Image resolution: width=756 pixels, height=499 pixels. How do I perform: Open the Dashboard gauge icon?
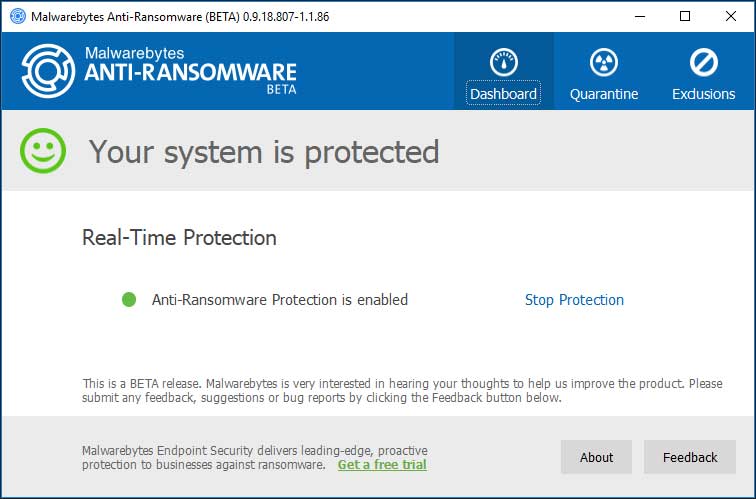(x=504, y=63)
